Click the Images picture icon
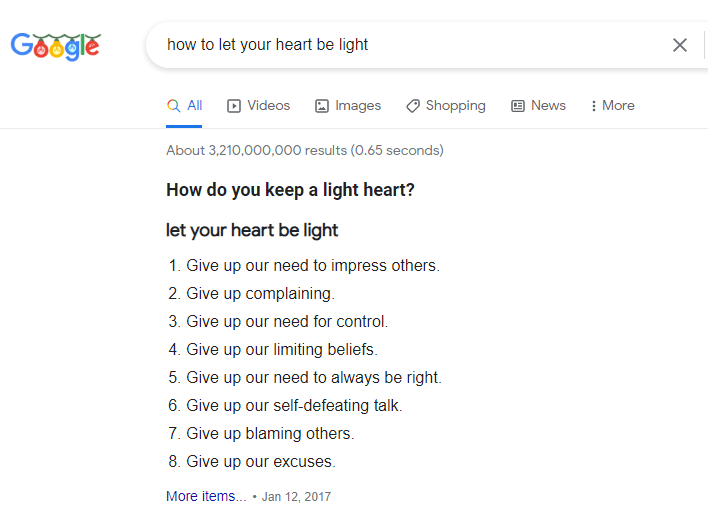708x518 pixels. (322, 106)
